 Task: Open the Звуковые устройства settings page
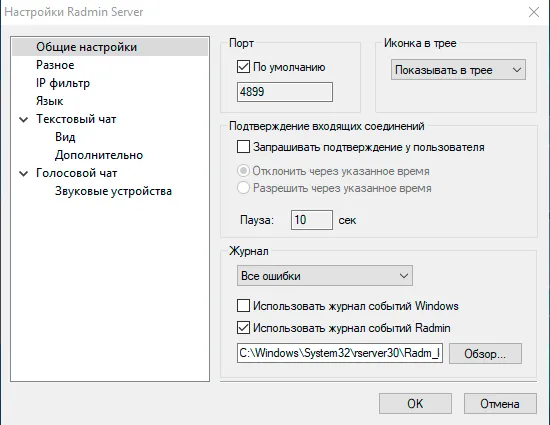(x=113, y=191)
